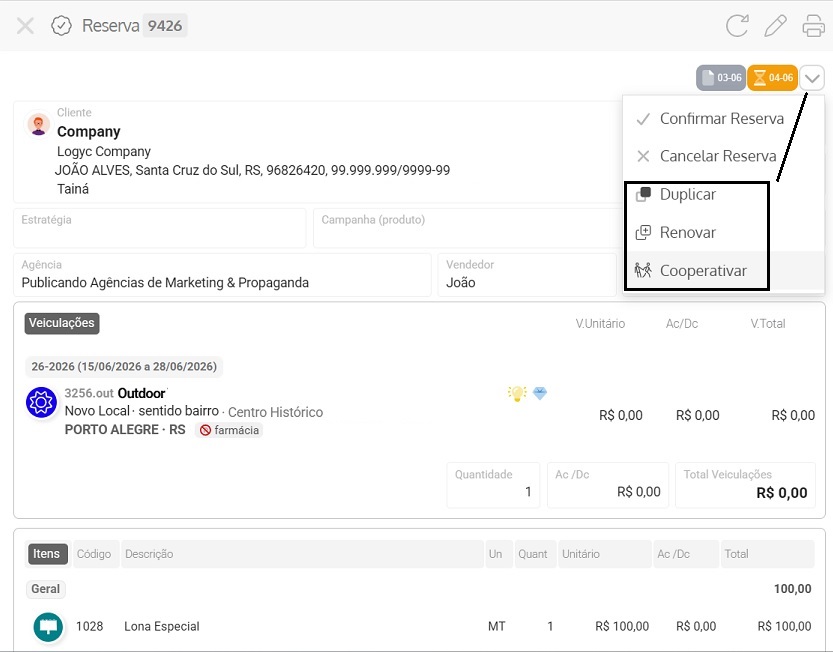The width and height of the screenshot is (833, 652).
Task: Click the gray 03-06 document badge
Action: 720,78
